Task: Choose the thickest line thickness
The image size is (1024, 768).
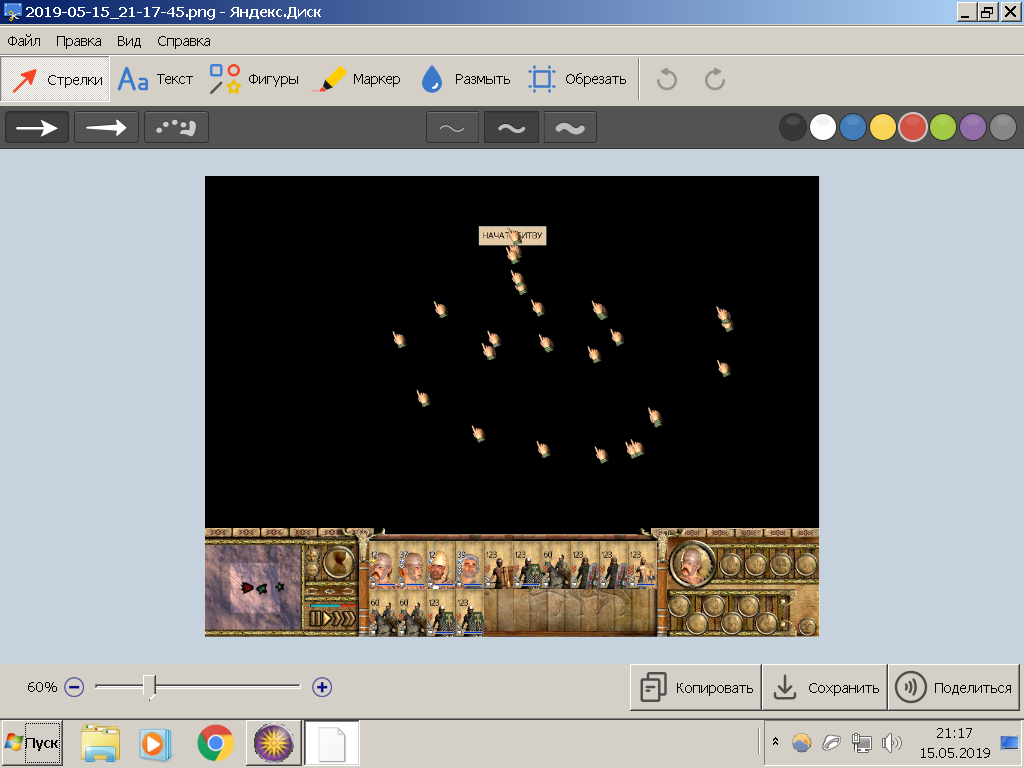Action: pyautogui.click(x=570, y=127)
